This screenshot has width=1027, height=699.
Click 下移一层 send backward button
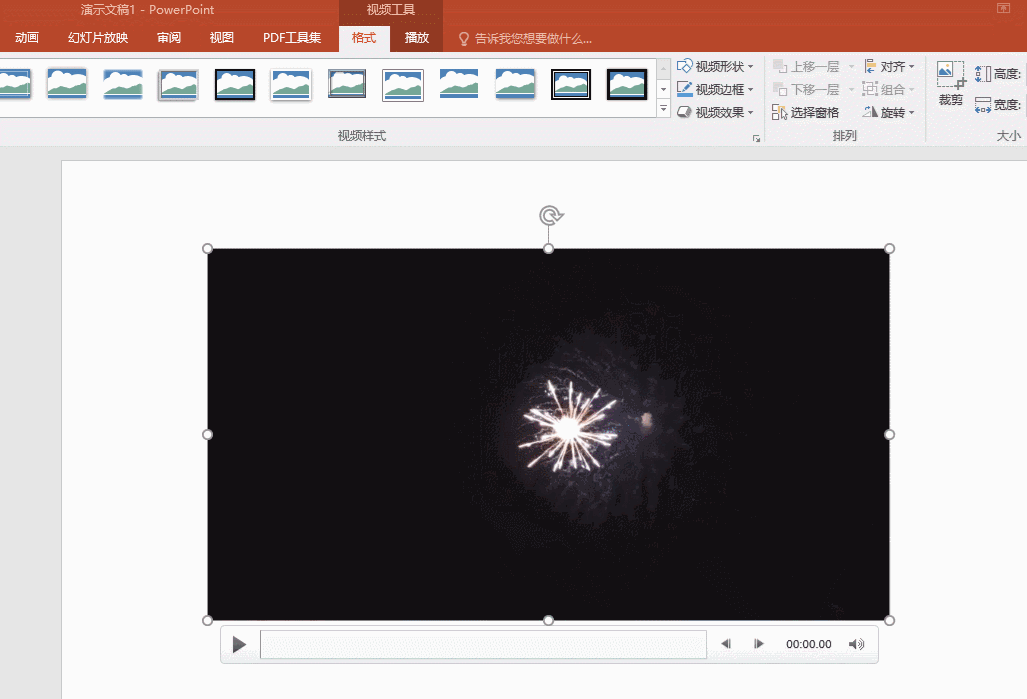point(806,89)
